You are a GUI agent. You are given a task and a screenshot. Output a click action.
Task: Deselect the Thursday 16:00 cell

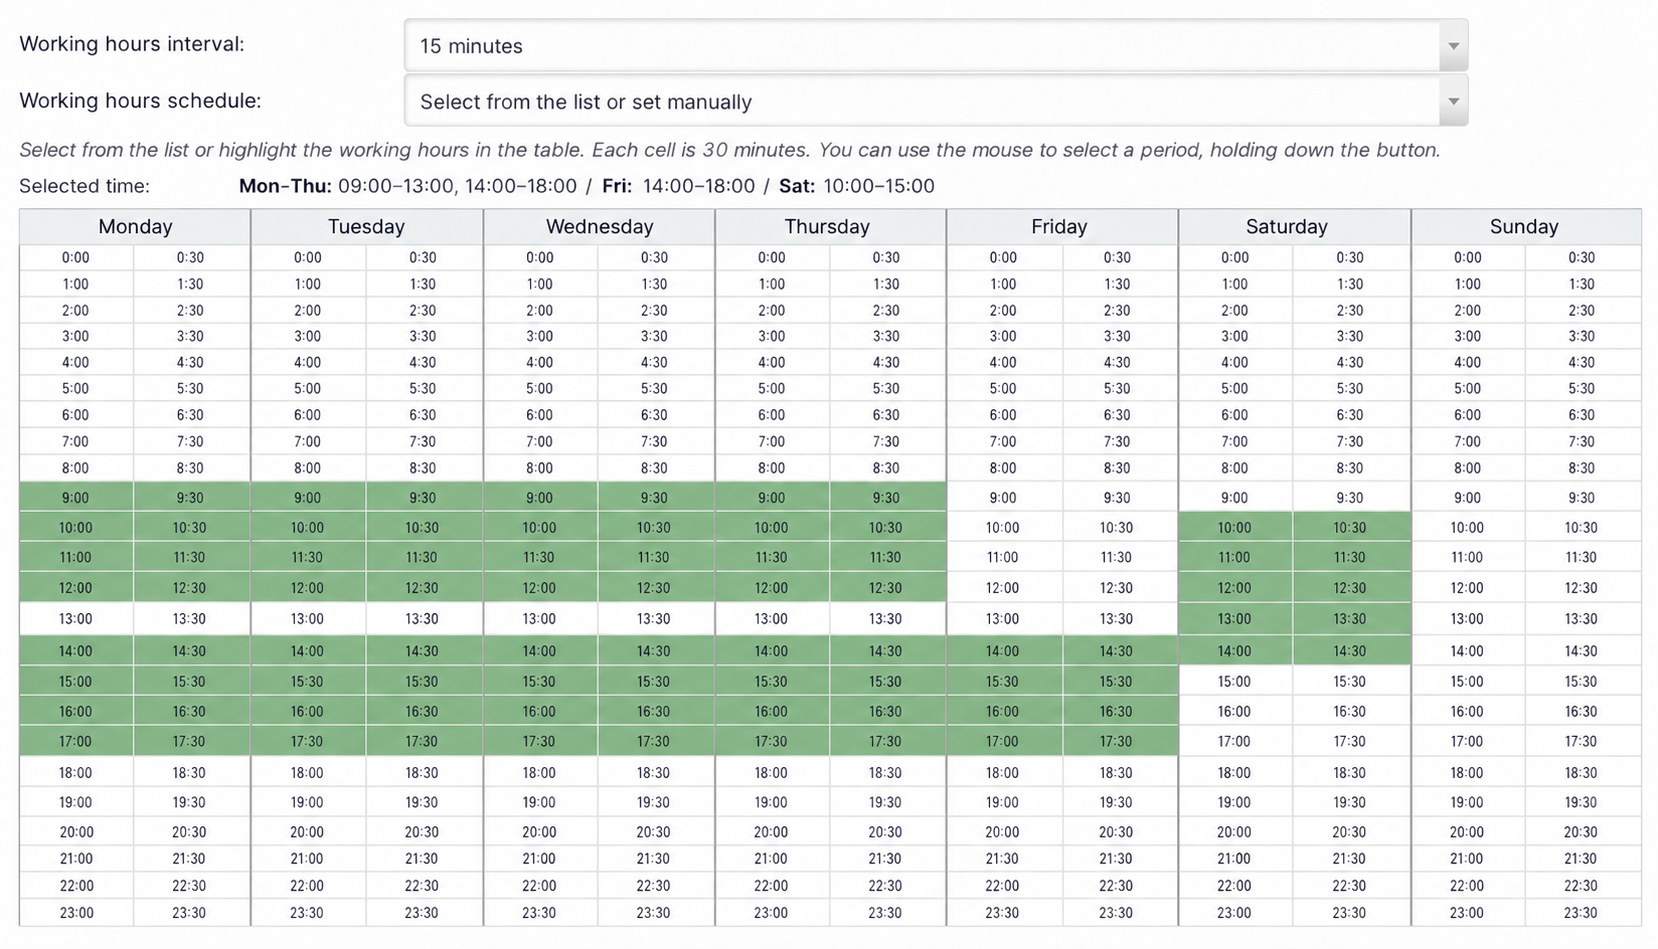tap(771, 711)
